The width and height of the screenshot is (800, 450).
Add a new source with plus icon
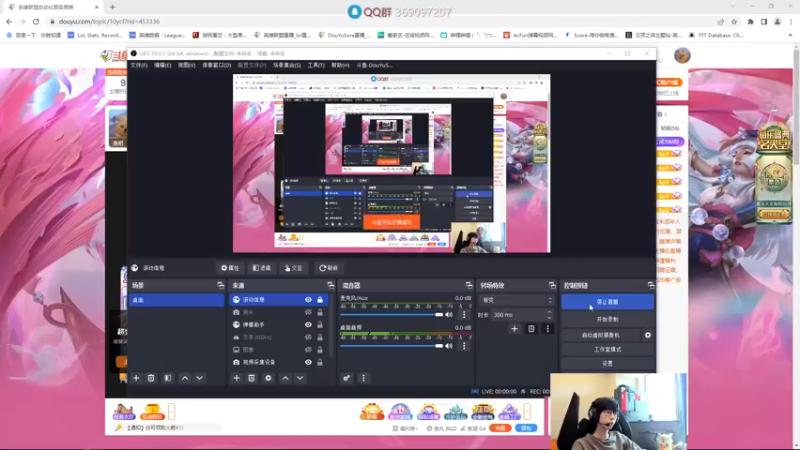click(236, 378)
